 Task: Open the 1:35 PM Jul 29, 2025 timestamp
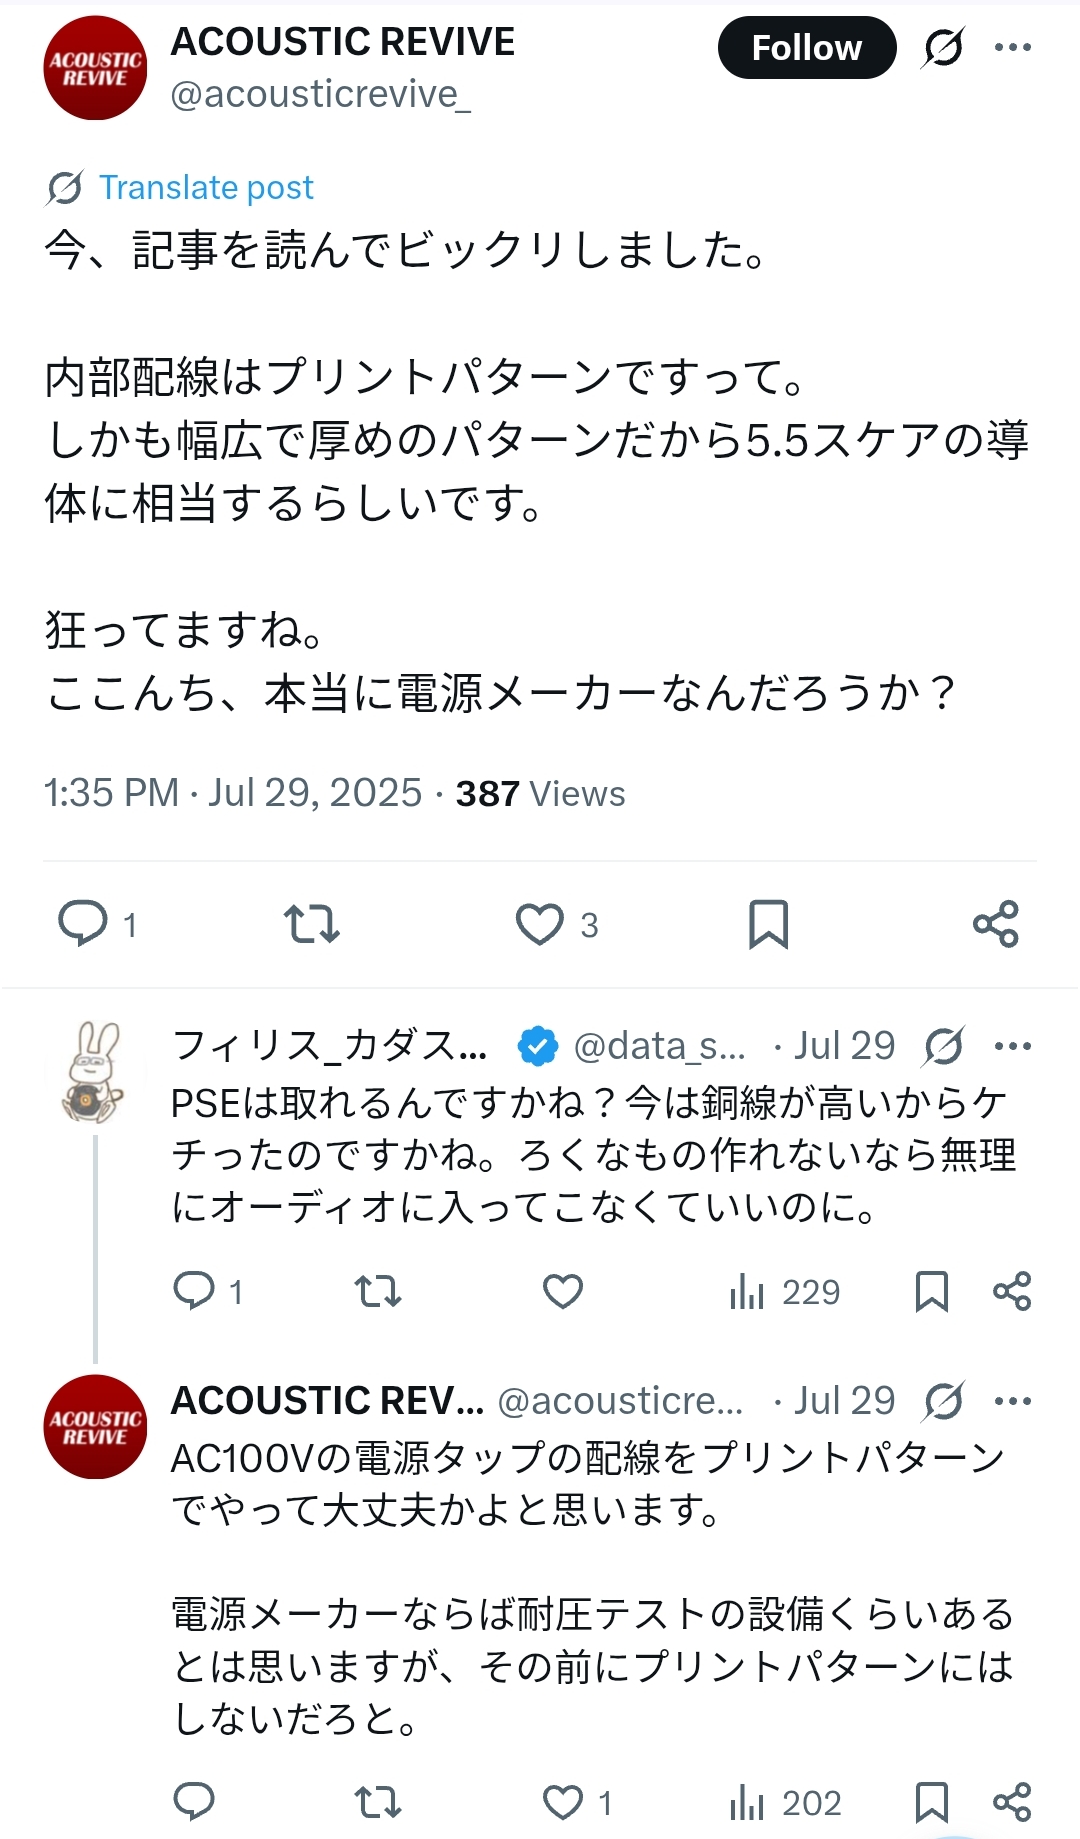coord(233,793)
